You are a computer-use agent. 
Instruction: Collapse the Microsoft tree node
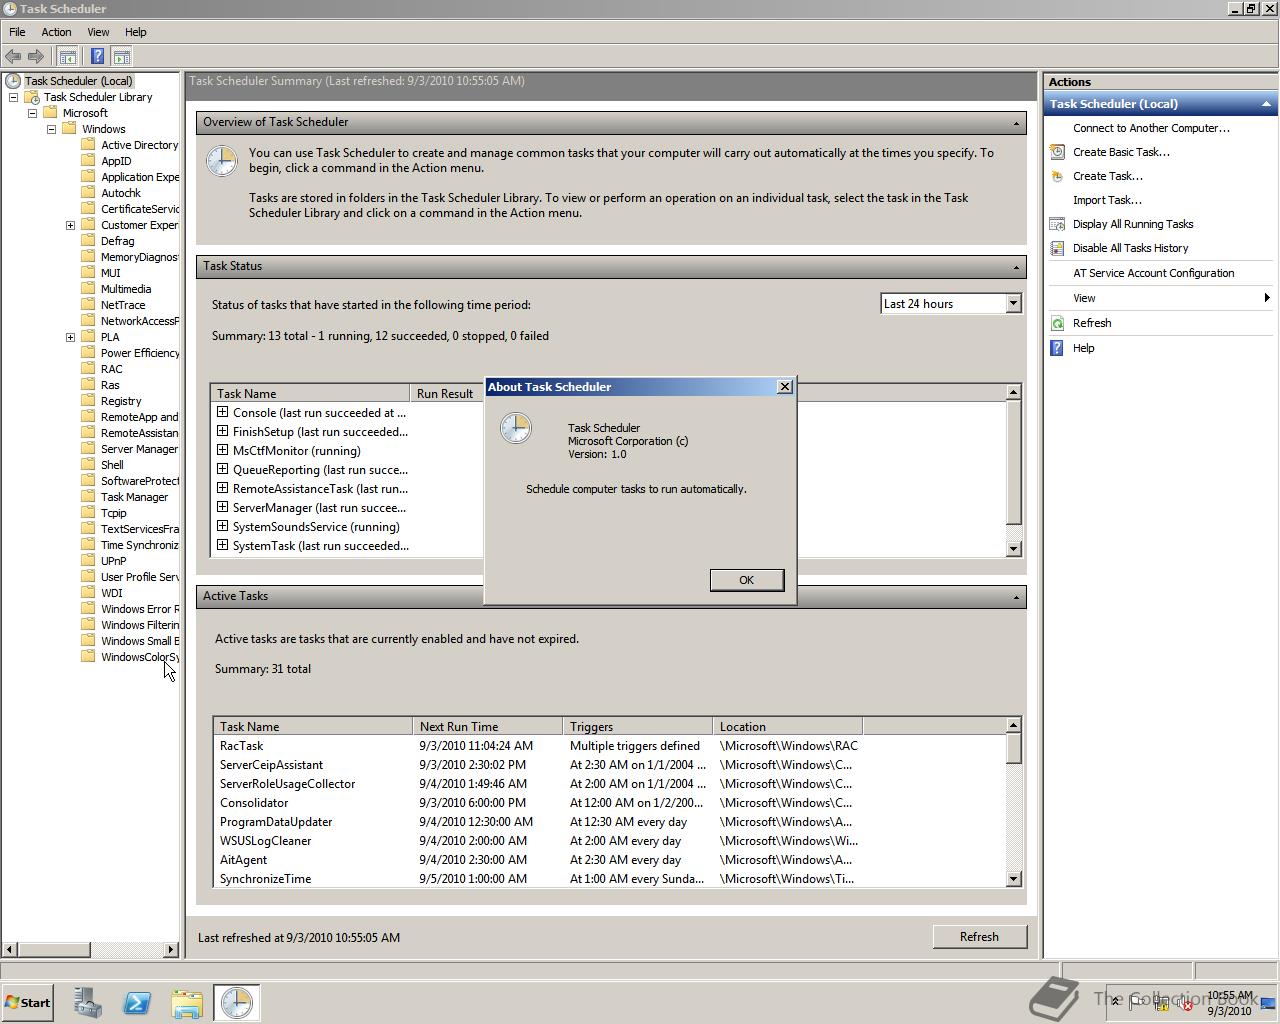[32, 113]
